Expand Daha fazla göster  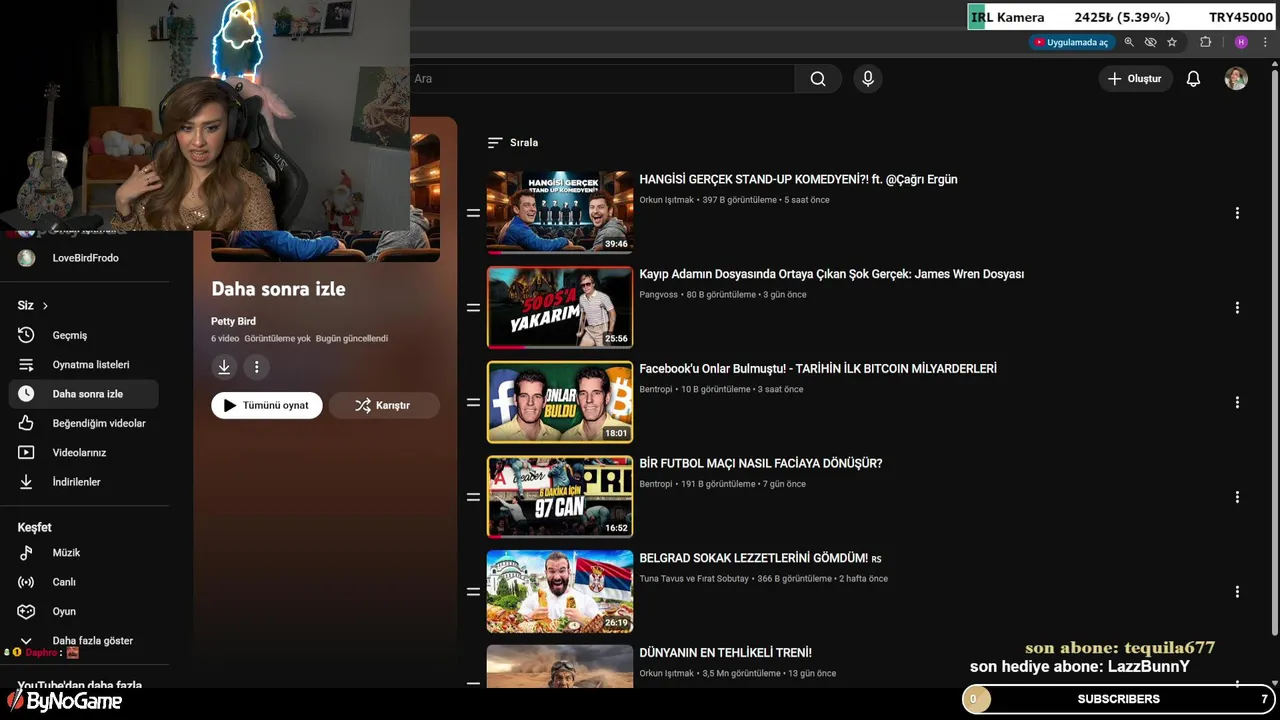point(82,641)
